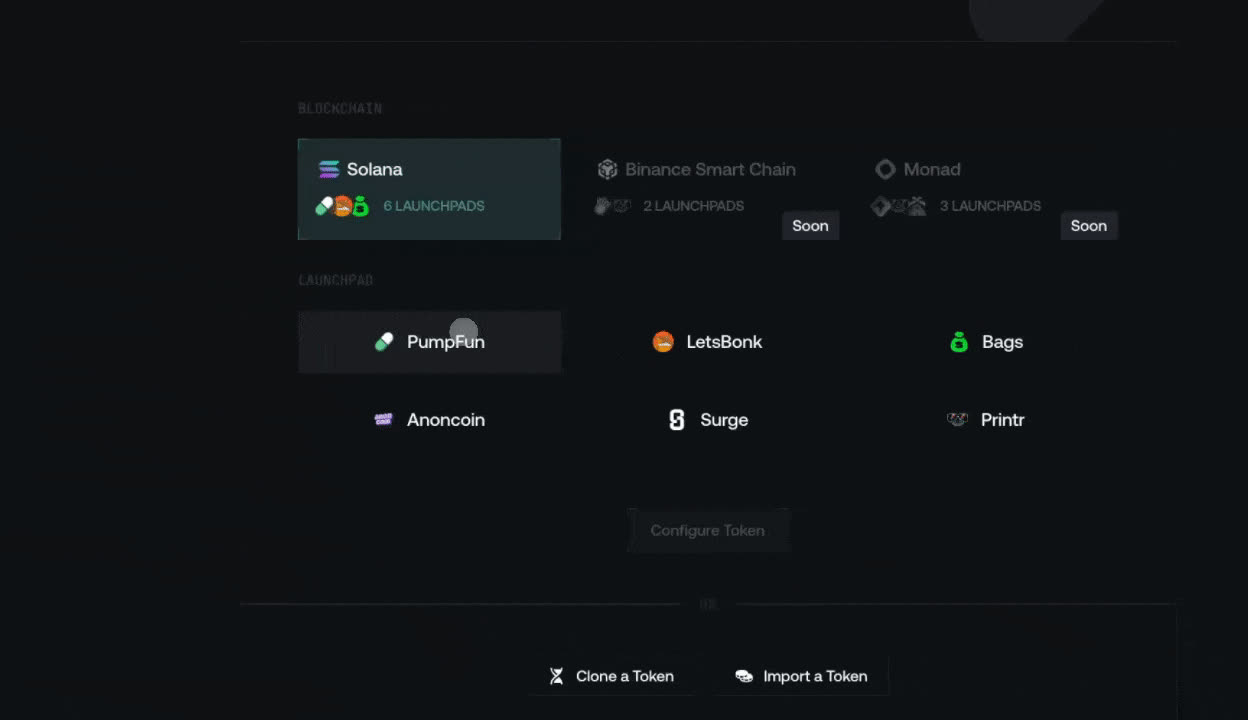Select the Solana blockchain card

(x=429, y=189)
